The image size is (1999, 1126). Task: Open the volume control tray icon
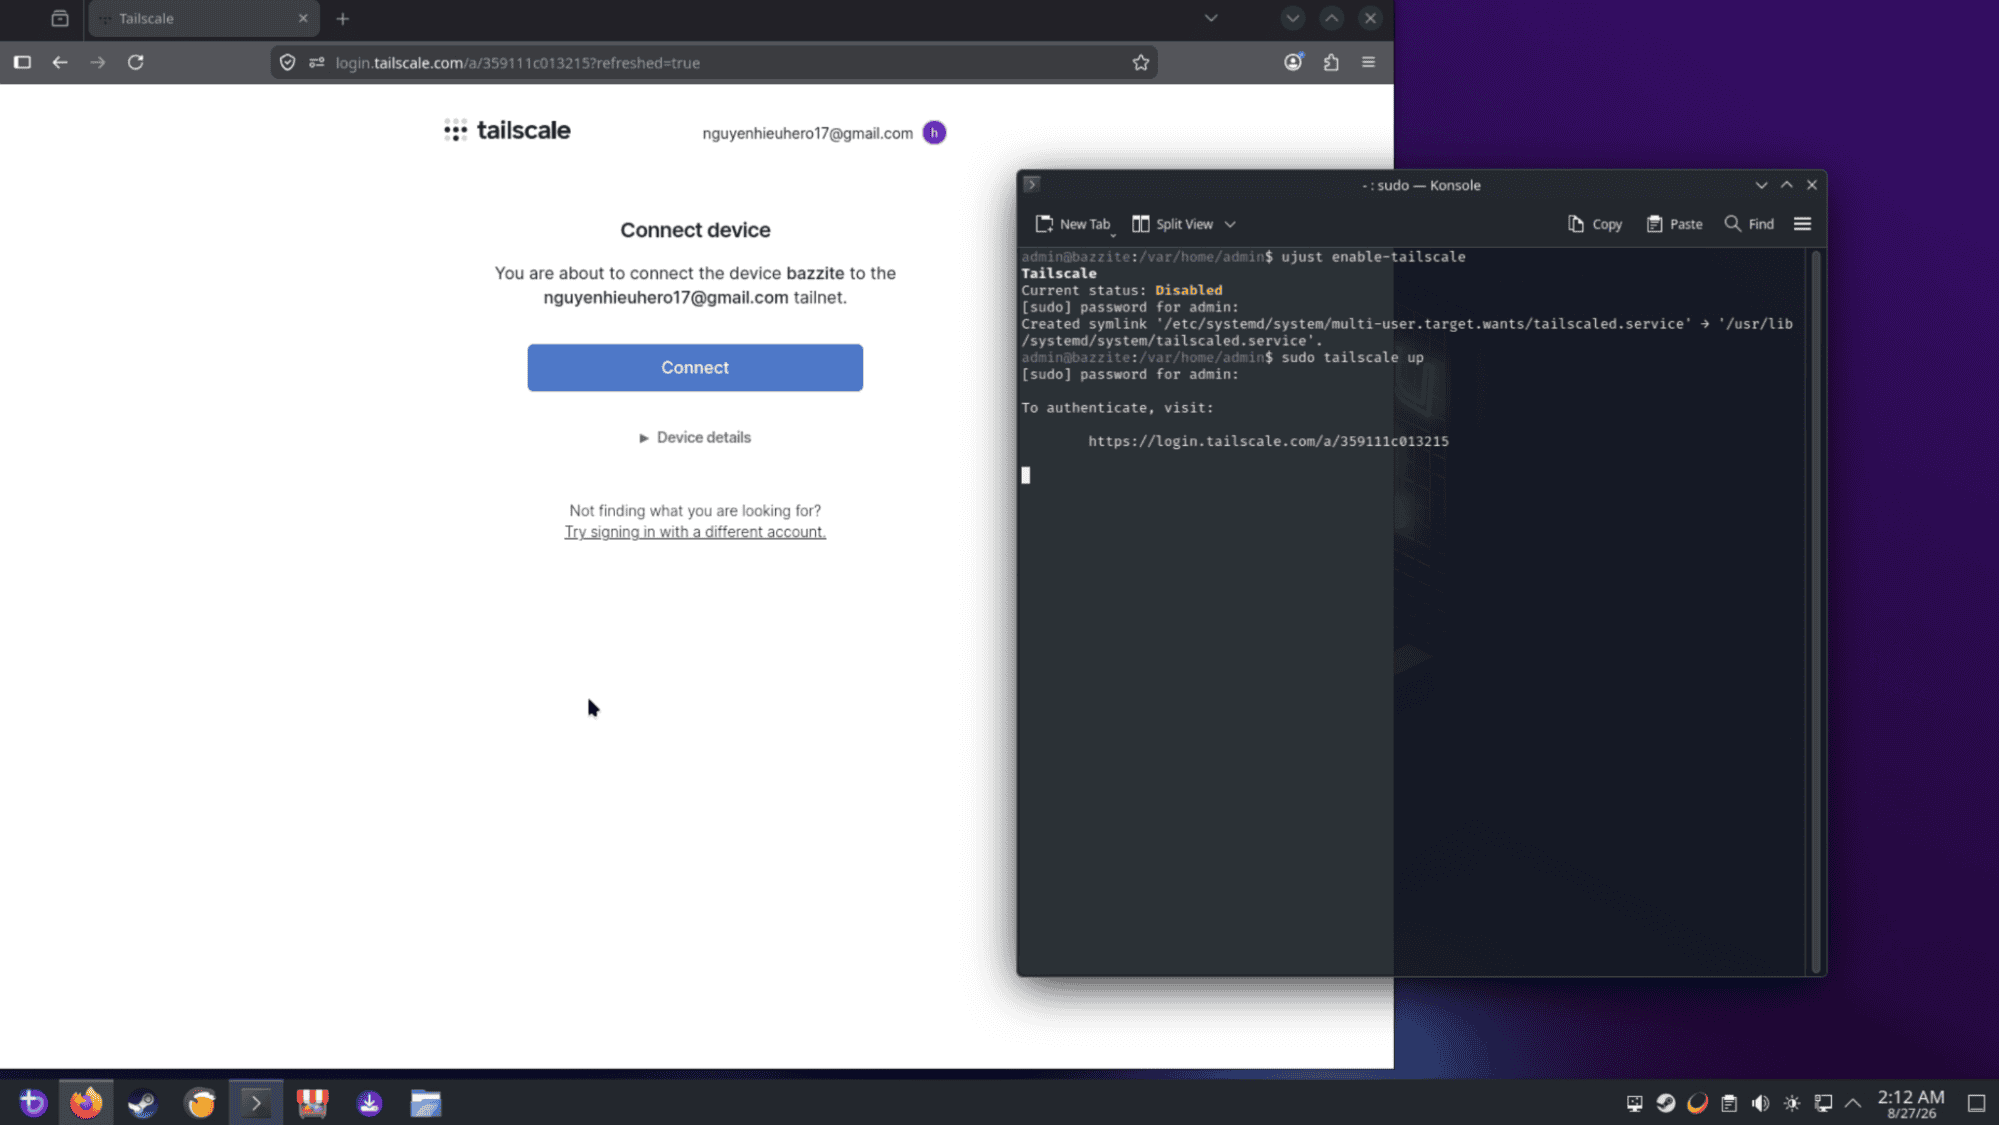pos(1761,1103)
